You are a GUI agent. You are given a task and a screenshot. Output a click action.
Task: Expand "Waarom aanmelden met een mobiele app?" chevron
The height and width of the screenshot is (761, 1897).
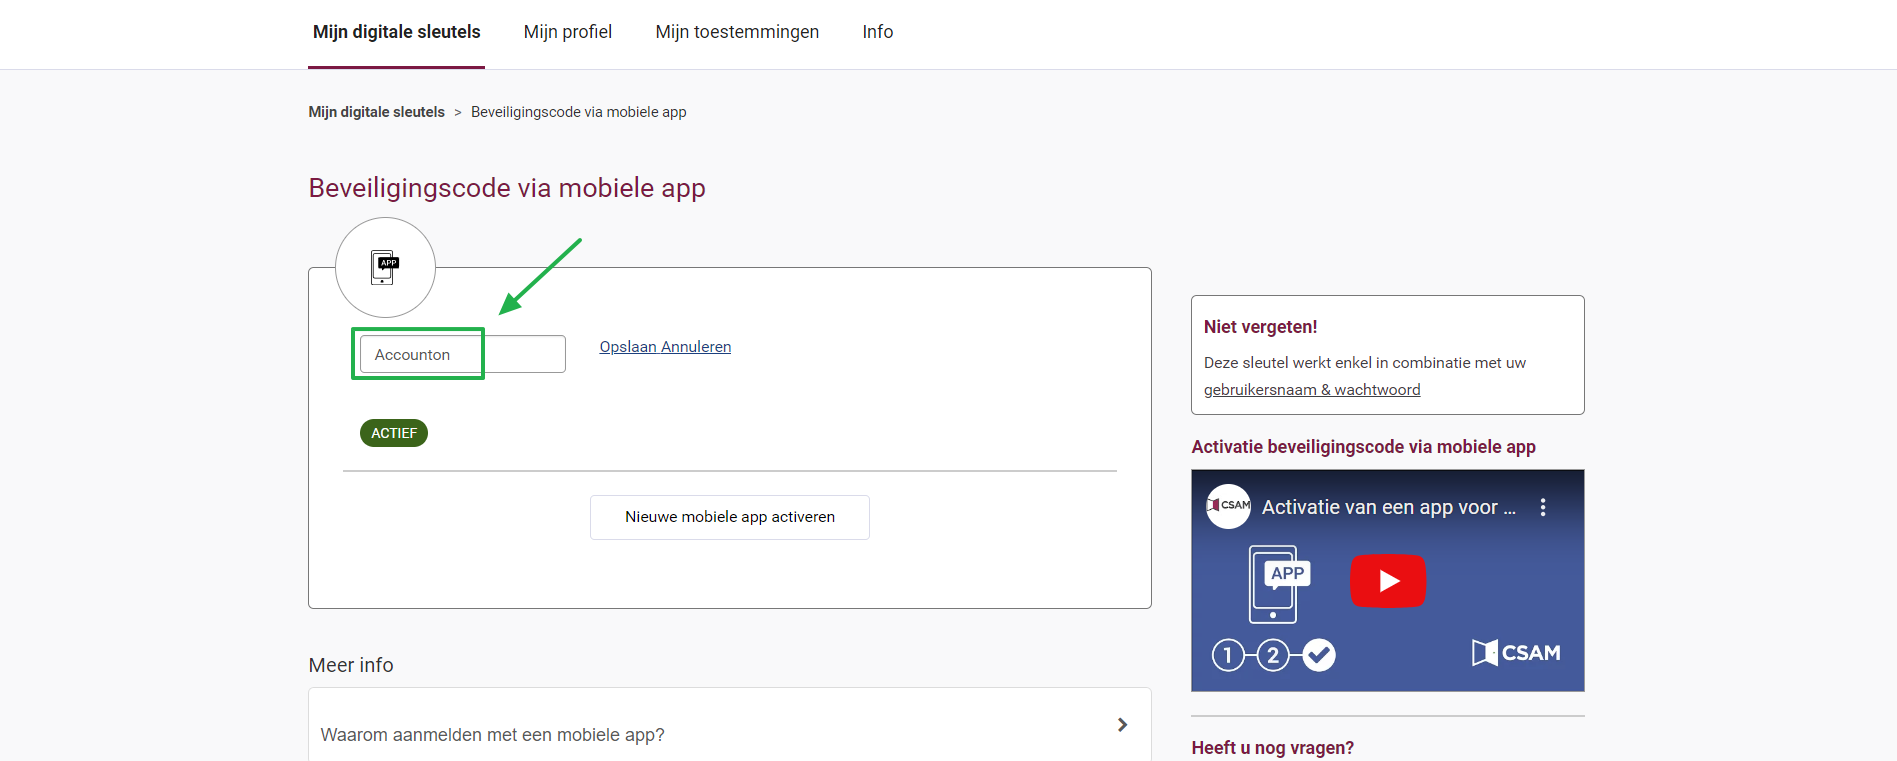[x=1122, y=725]
